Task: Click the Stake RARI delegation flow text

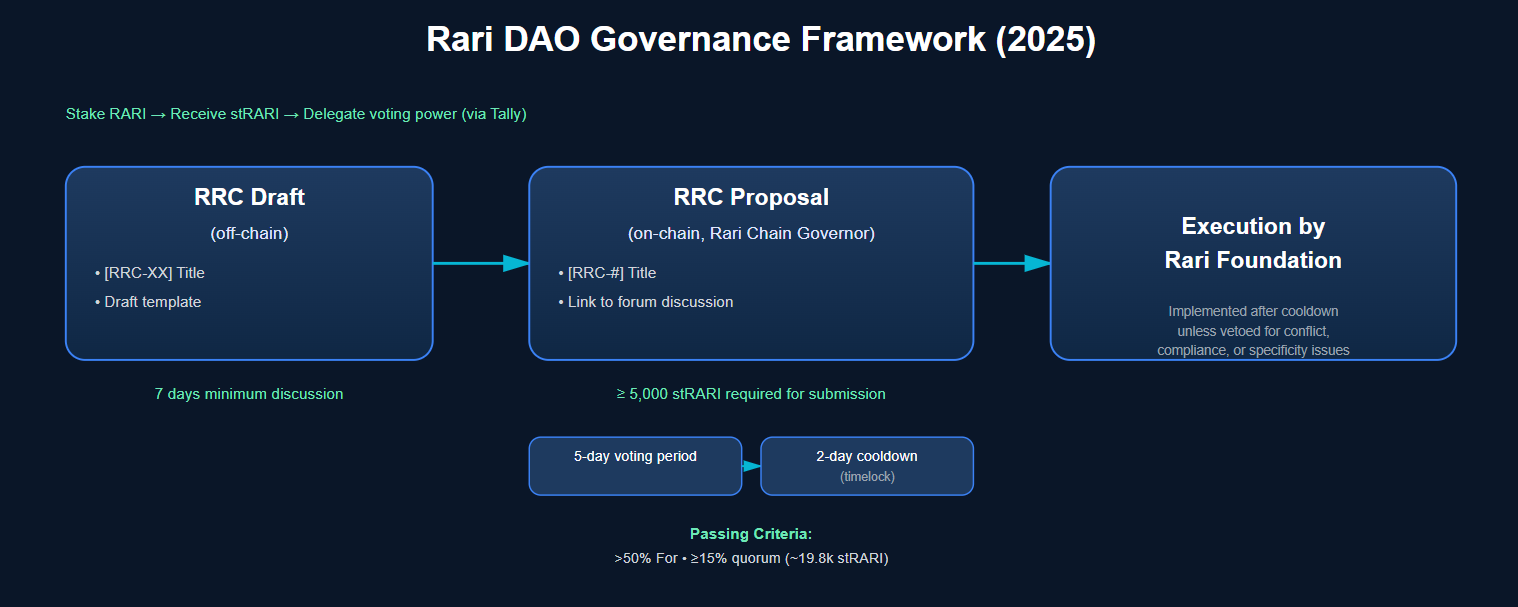Action: tap(296, 114)
